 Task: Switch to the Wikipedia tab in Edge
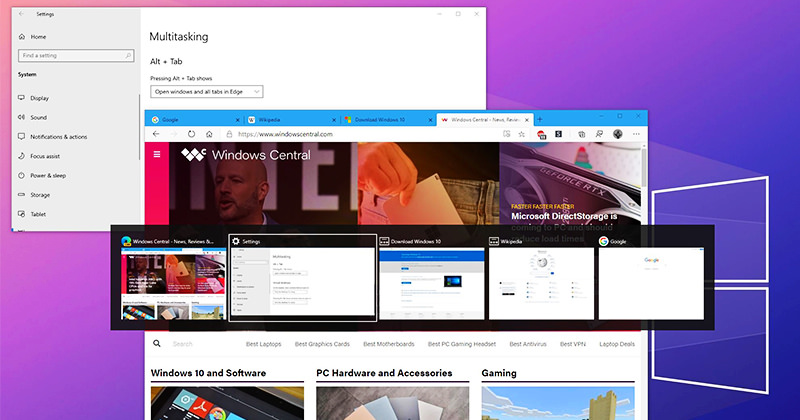click(291, 119)
